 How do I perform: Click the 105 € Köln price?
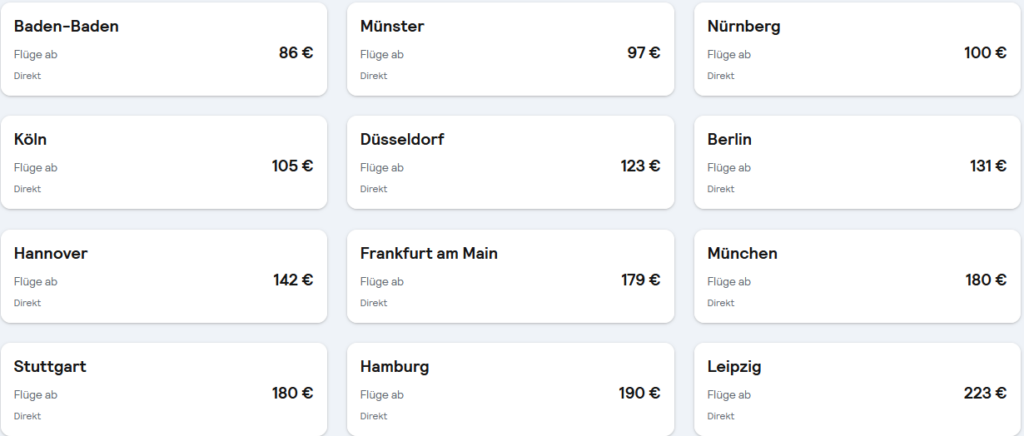[x=293, y=166]
